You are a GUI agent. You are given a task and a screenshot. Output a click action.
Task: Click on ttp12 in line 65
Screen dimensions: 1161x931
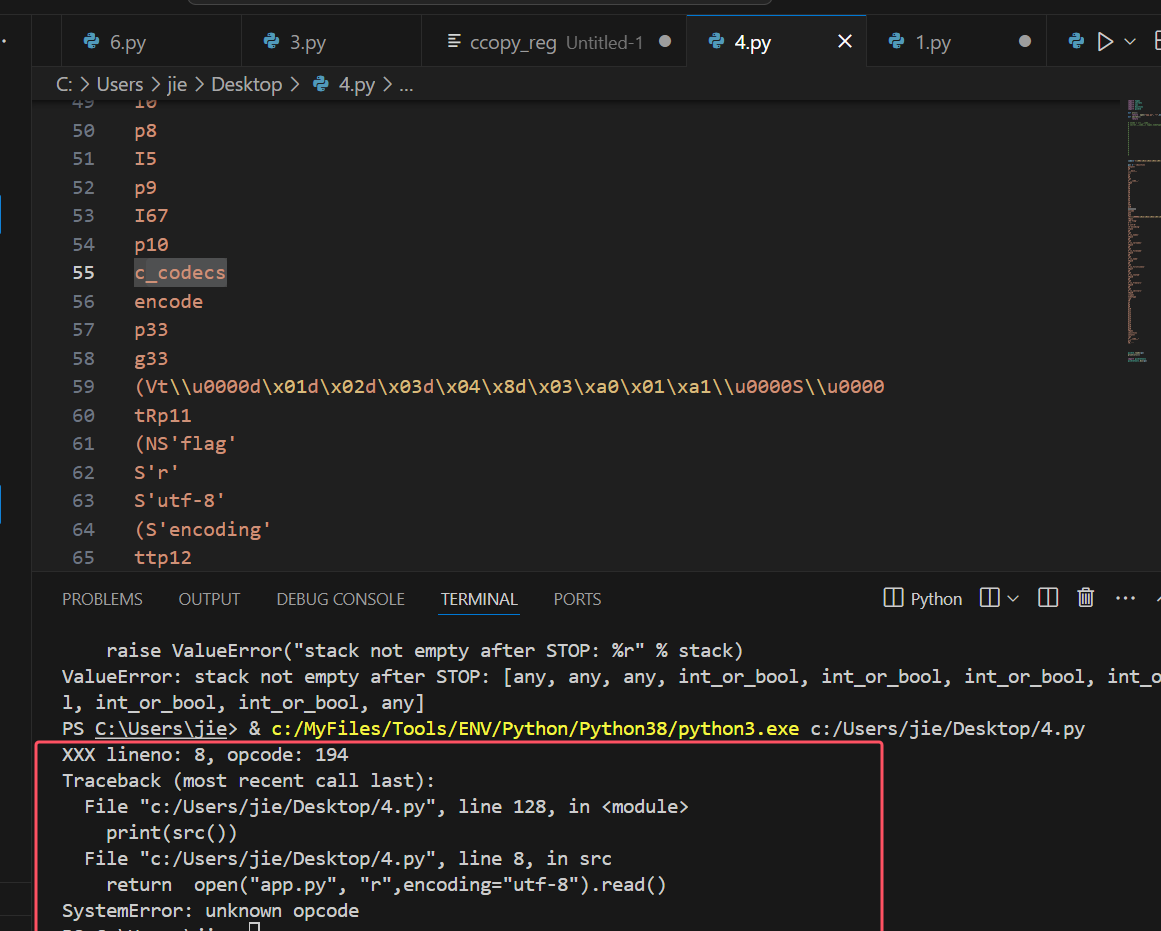click(163, 558)
